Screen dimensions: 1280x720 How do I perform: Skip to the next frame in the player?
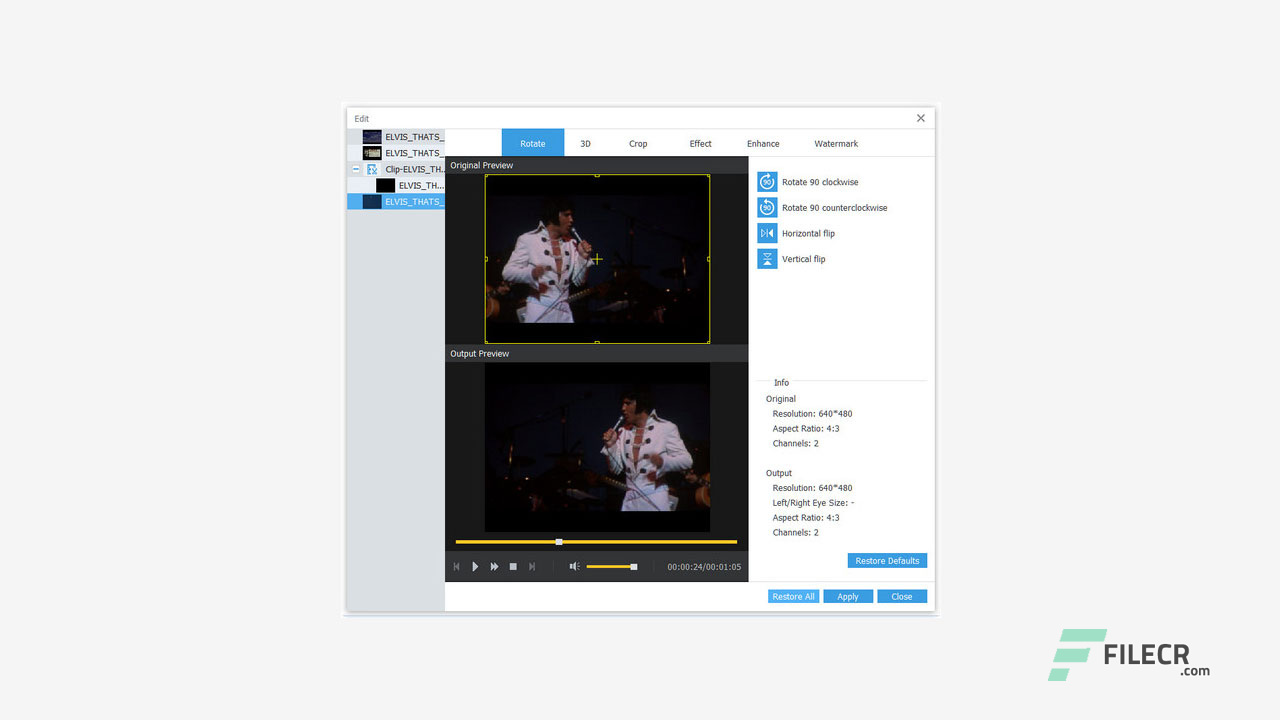(x=532, y=567)
